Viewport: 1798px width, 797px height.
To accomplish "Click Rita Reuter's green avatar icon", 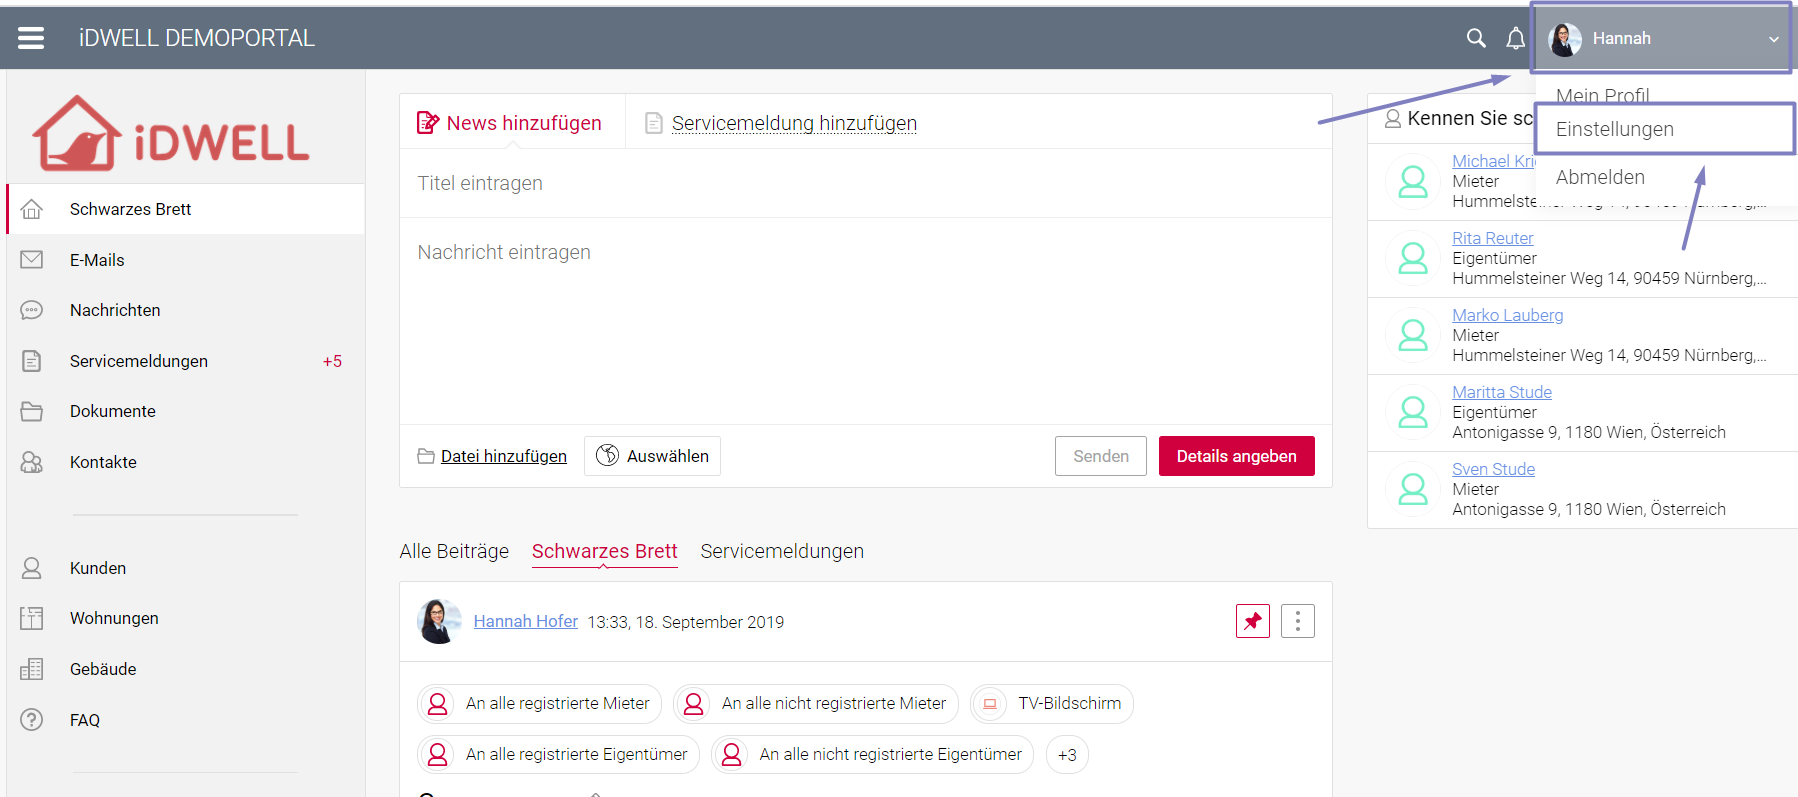I will point(1413,258).
